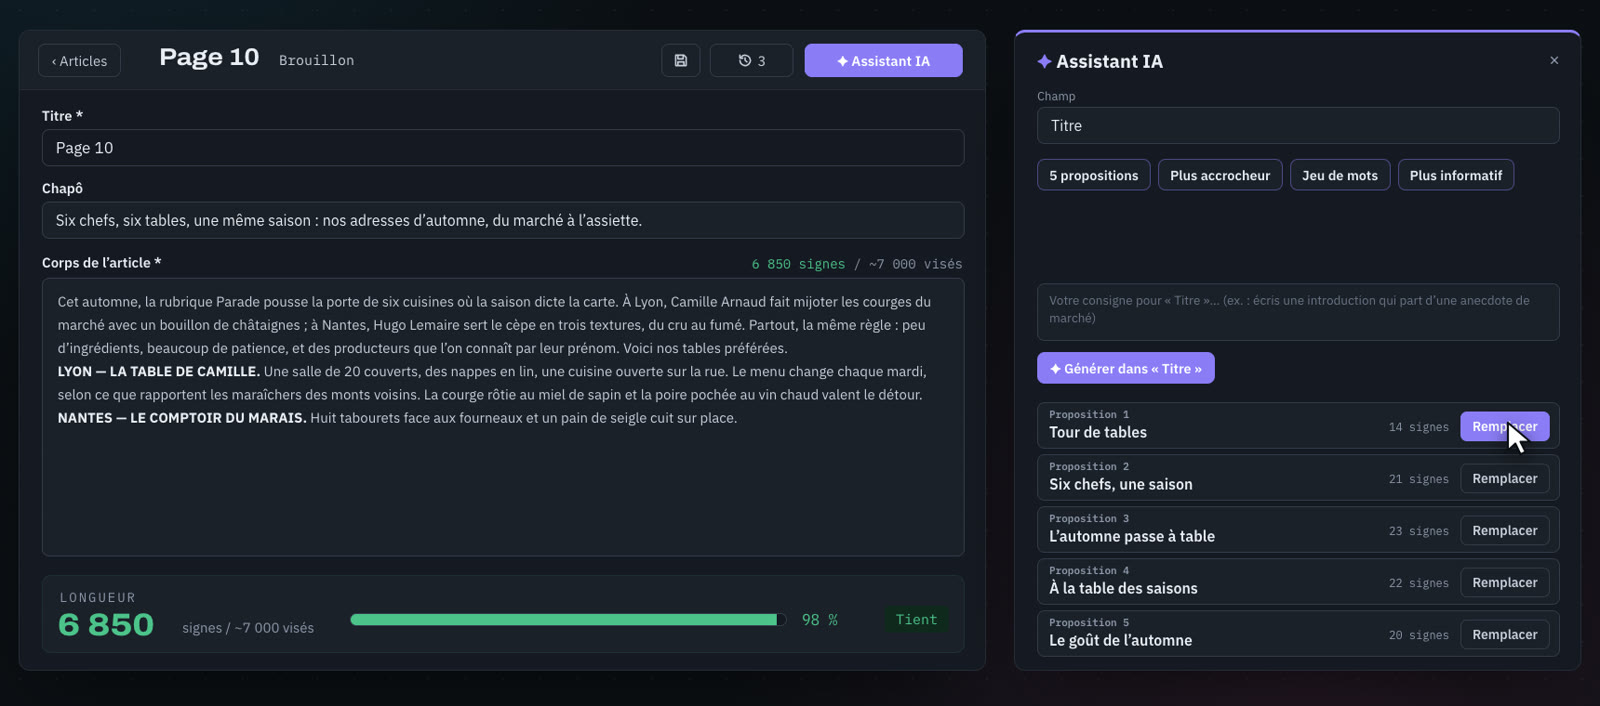This screenshot has width=1600, height=706.
Task: Open the Champ dropdown set to Titre
Action: [x=1297, y=125]
